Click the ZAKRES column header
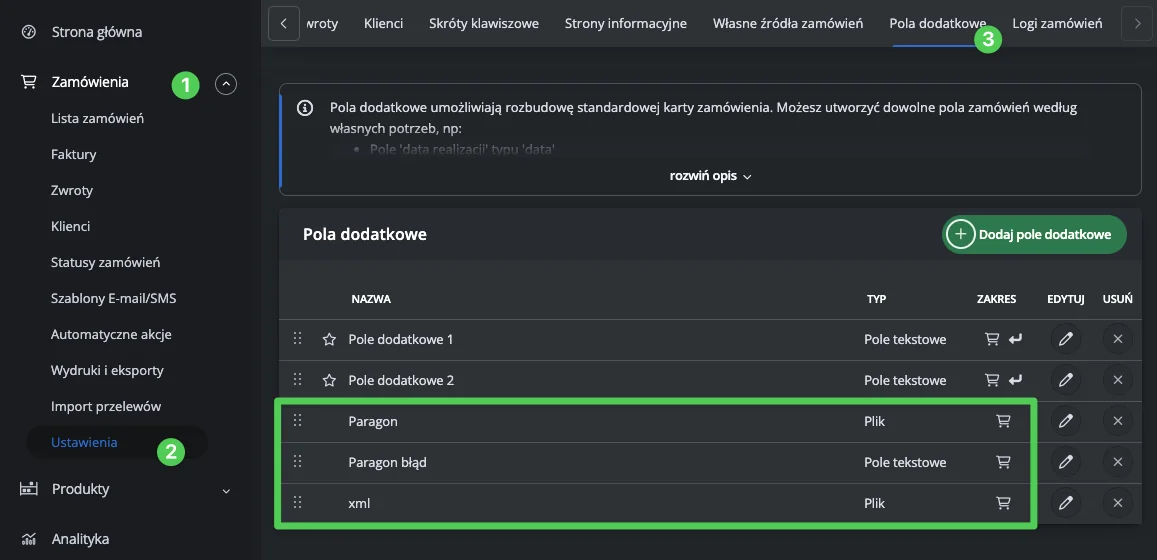Viewport: 1157px width, 560px height. 997,300
